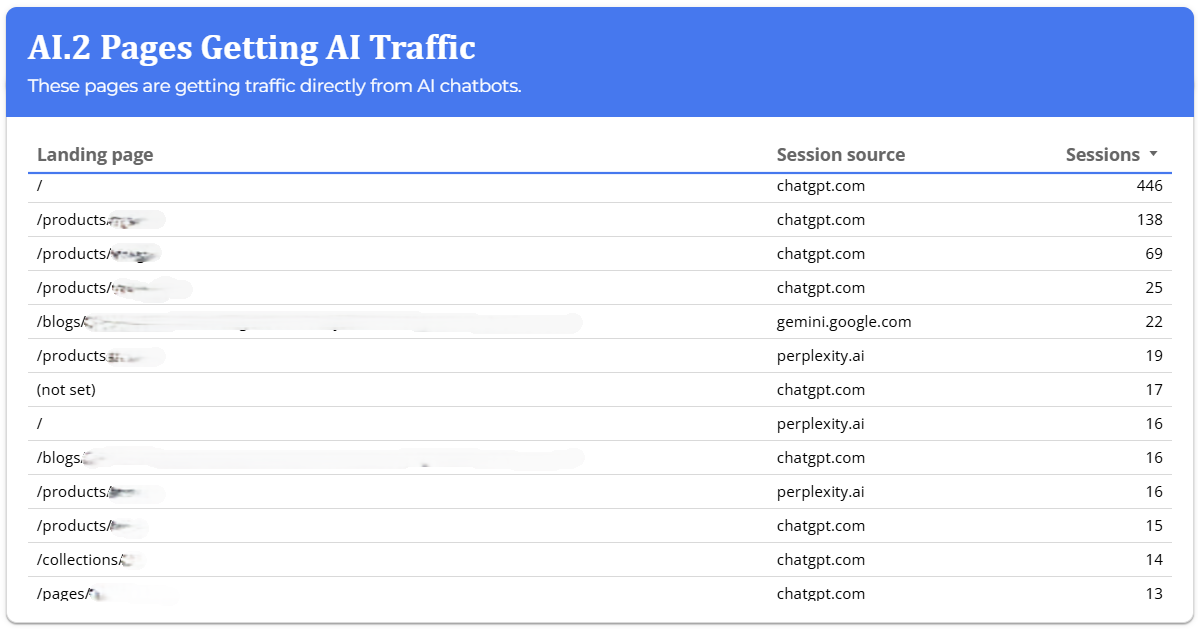Open the /blogs/ landing page from Gemini
The image size is (1198, 629).
point(62,322)
